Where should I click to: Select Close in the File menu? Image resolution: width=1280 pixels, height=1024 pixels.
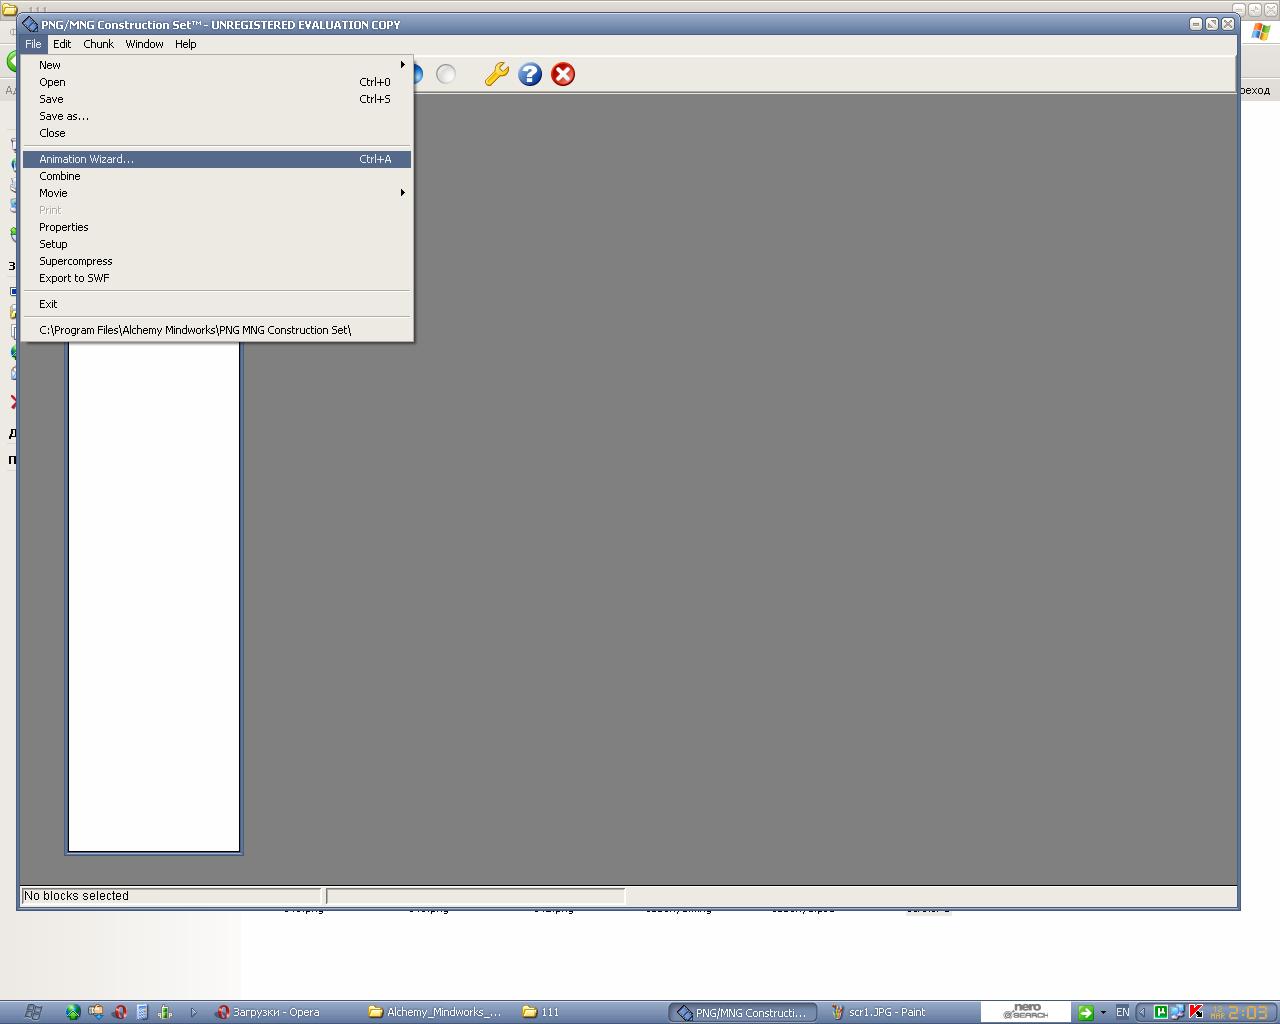point(217,133)
